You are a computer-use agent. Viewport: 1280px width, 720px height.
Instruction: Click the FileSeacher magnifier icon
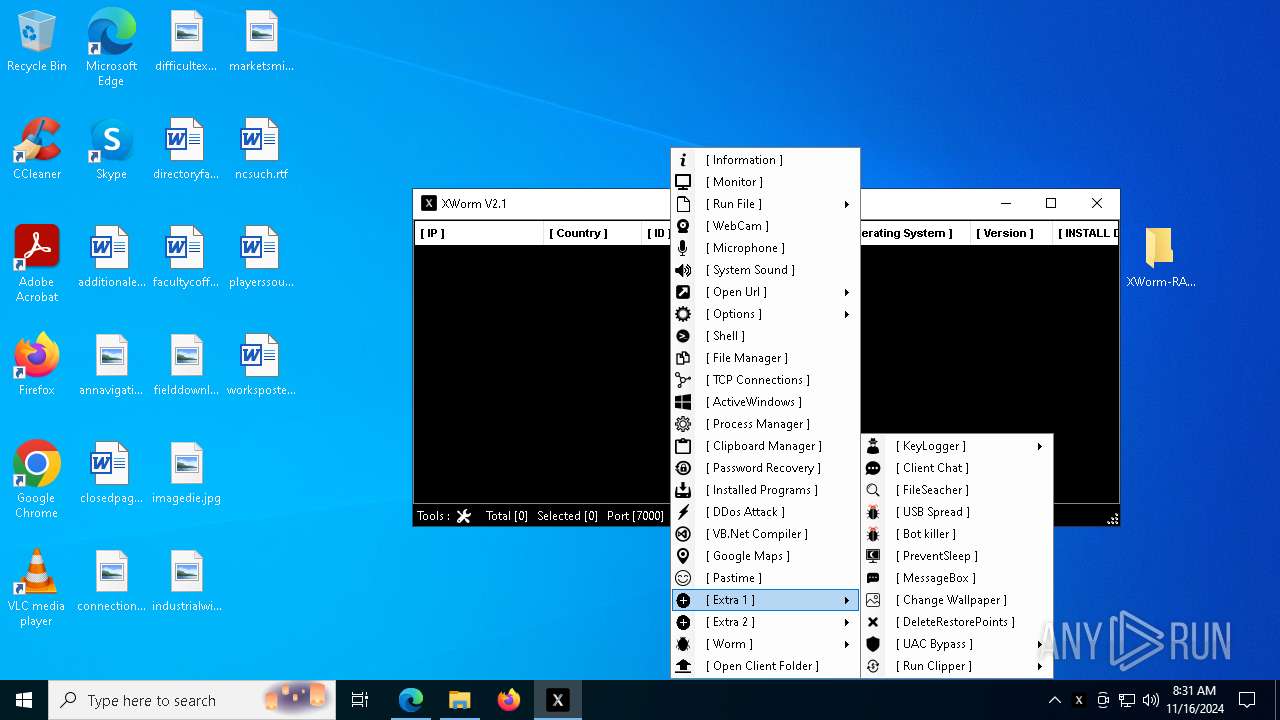pyautogui.click(x=873, y=490)
